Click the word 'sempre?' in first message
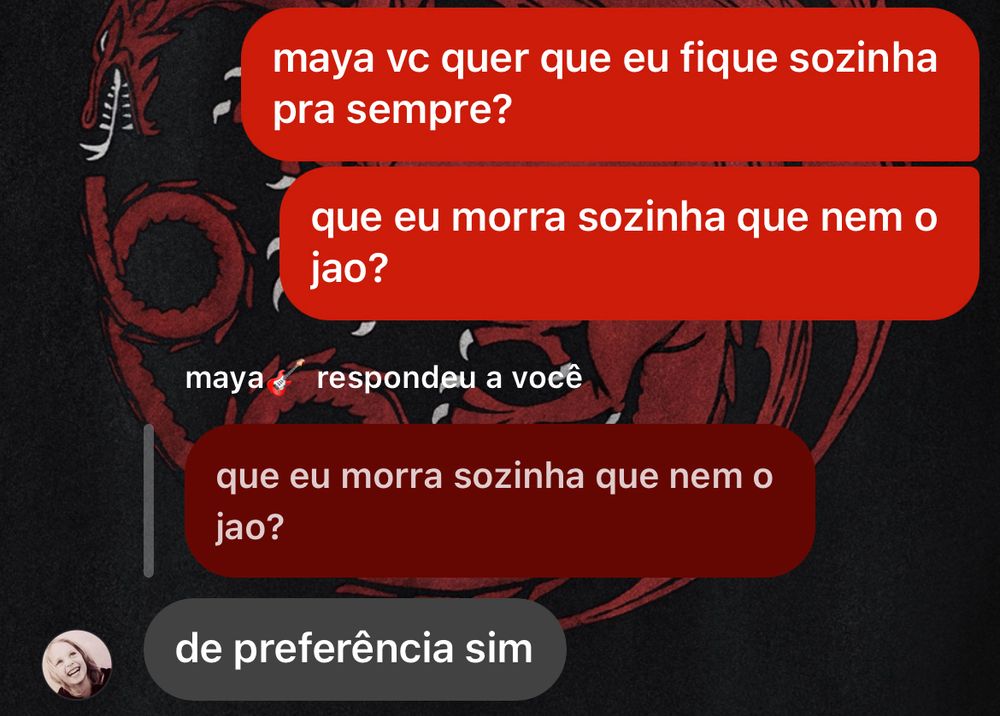This screenshot has height=716, width=1000. 429,110
